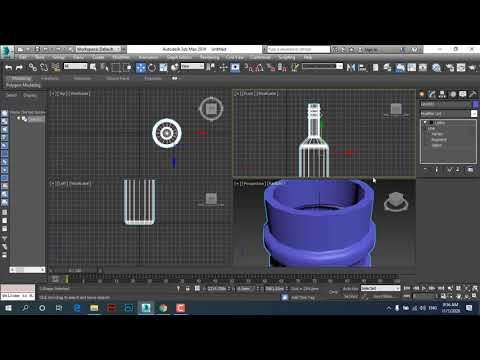Screen dimensions: 480x360
Task: Switch to Create command panel tab
Action: click(422, 94)
